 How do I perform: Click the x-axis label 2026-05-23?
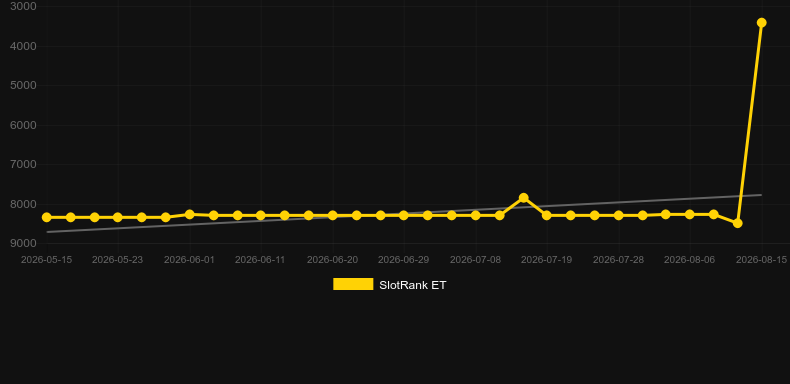pos(117,260)
